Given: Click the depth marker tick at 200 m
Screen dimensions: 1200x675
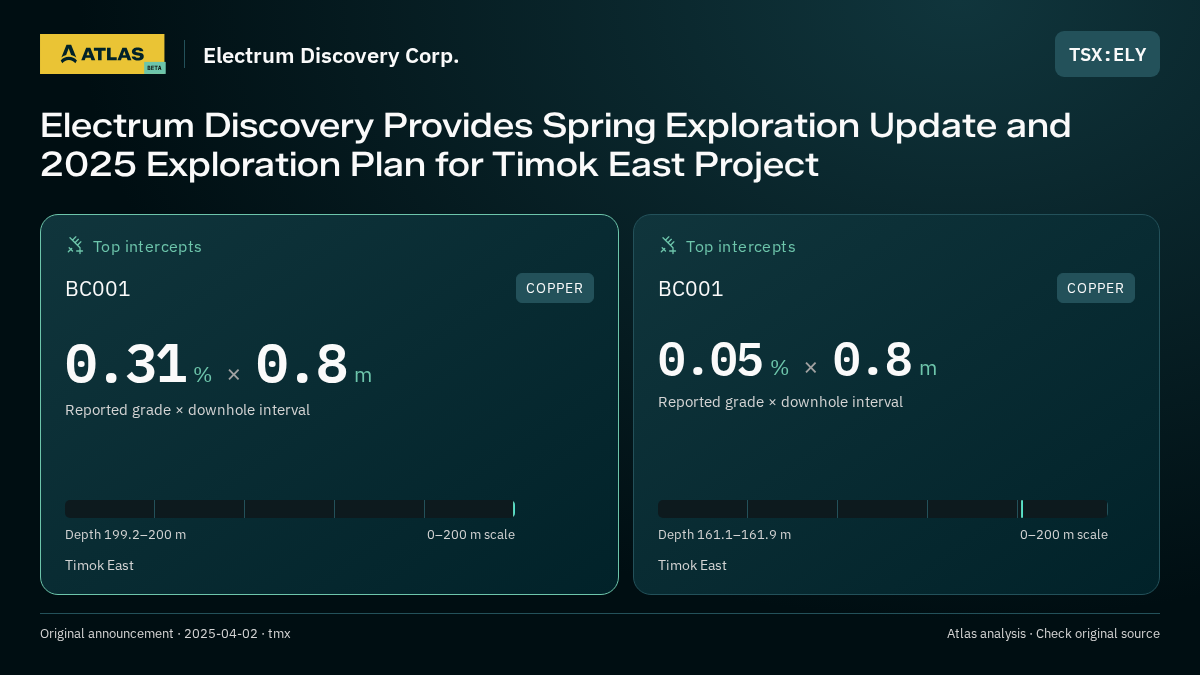Looking at the screenshot, I should 513,509.
